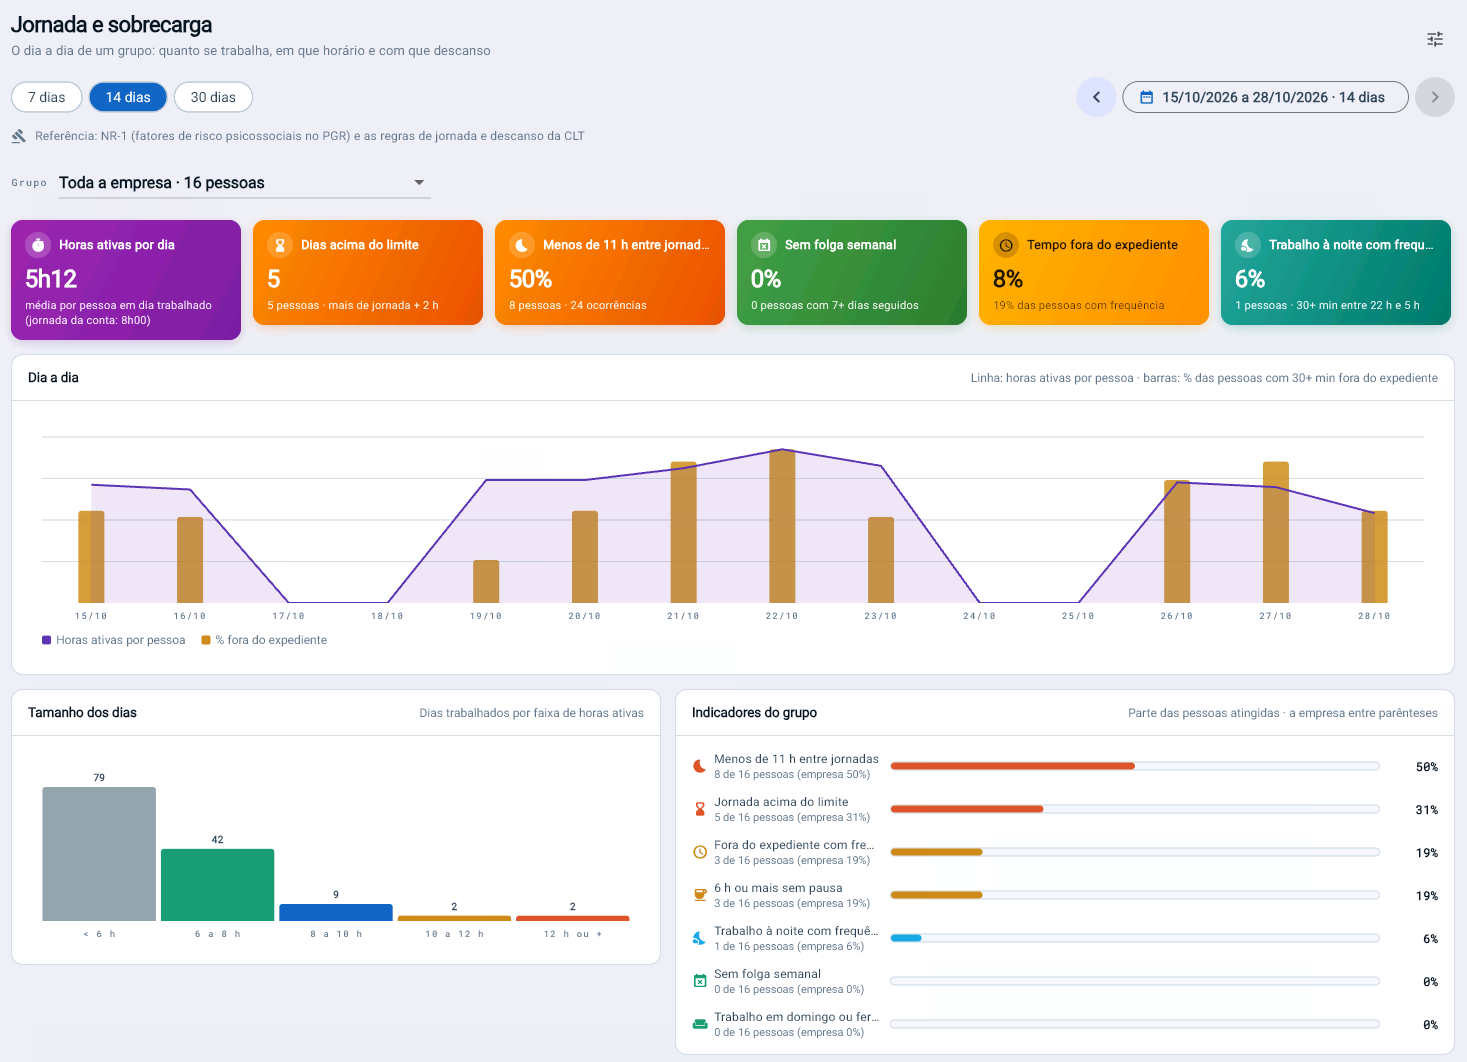
Task: Click the Jornada acima do limite progress bar
Action: coord(1135,810)
